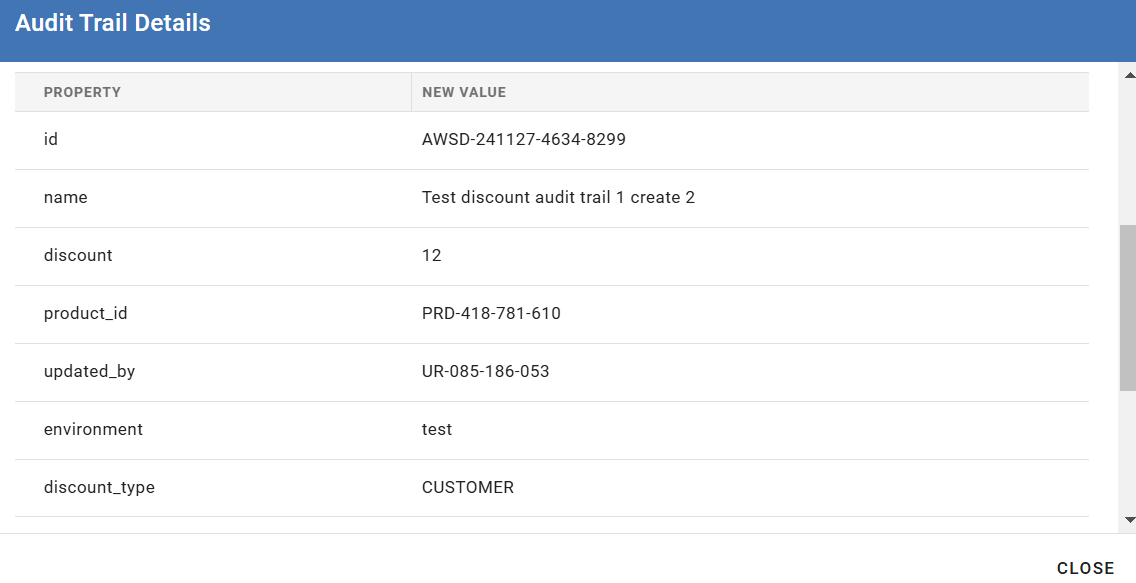This screenshot has height=583, width=1136.
Task: Click the updated_by property label
Action: pyautogui.click(x=89, y=372)
